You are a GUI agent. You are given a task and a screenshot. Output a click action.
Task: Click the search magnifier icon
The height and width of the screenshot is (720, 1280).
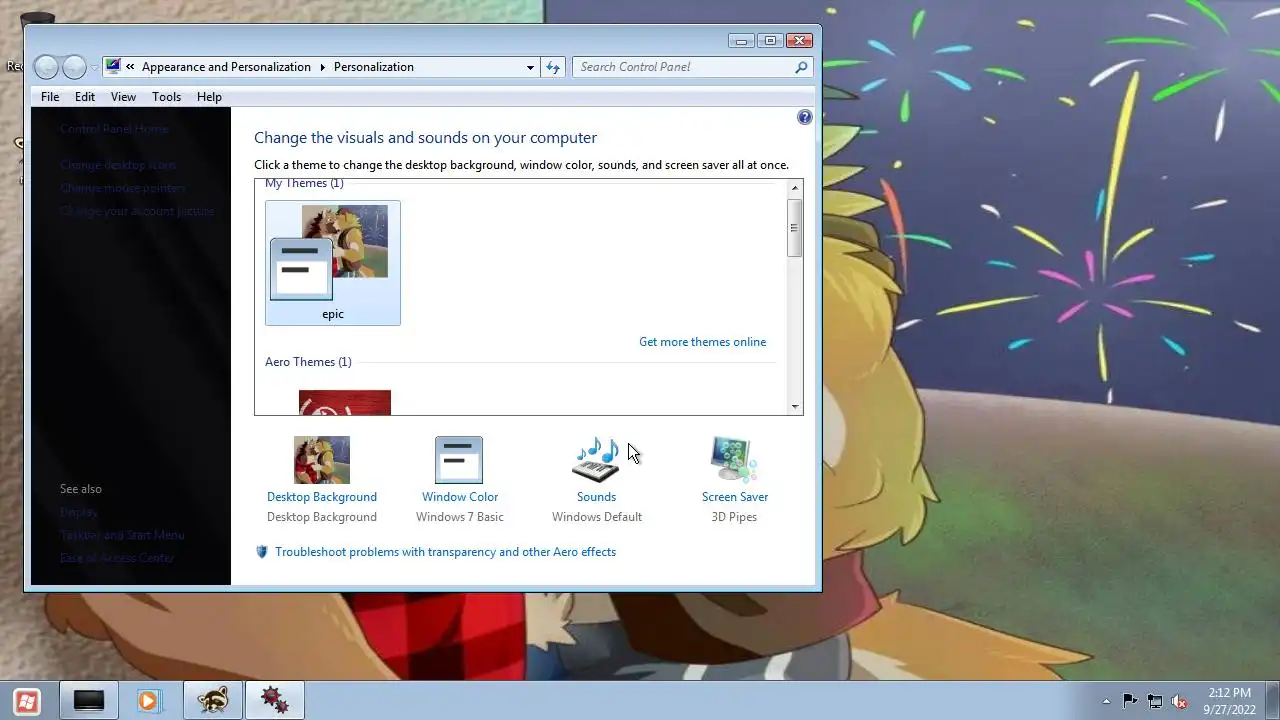pos(801,67)
